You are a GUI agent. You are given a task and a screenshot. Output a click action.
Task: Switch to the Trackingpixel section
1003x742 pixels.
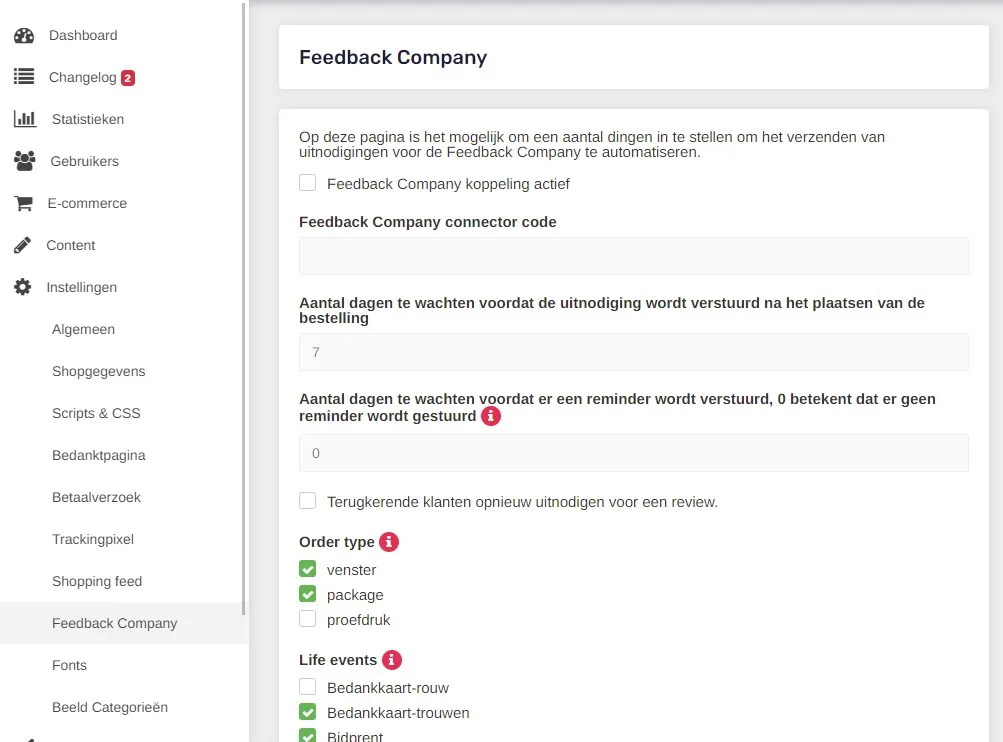point(92,539)
